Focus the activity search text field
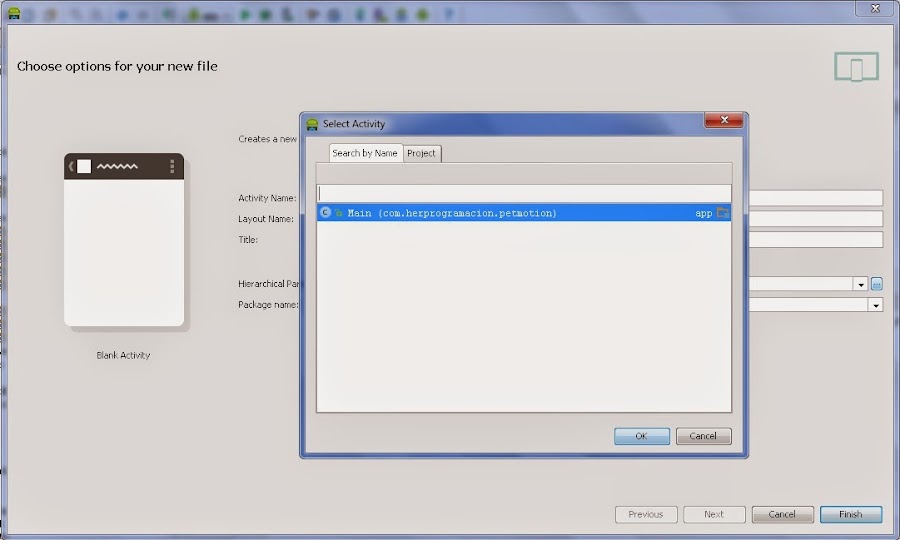 click(x=524, y=193)
